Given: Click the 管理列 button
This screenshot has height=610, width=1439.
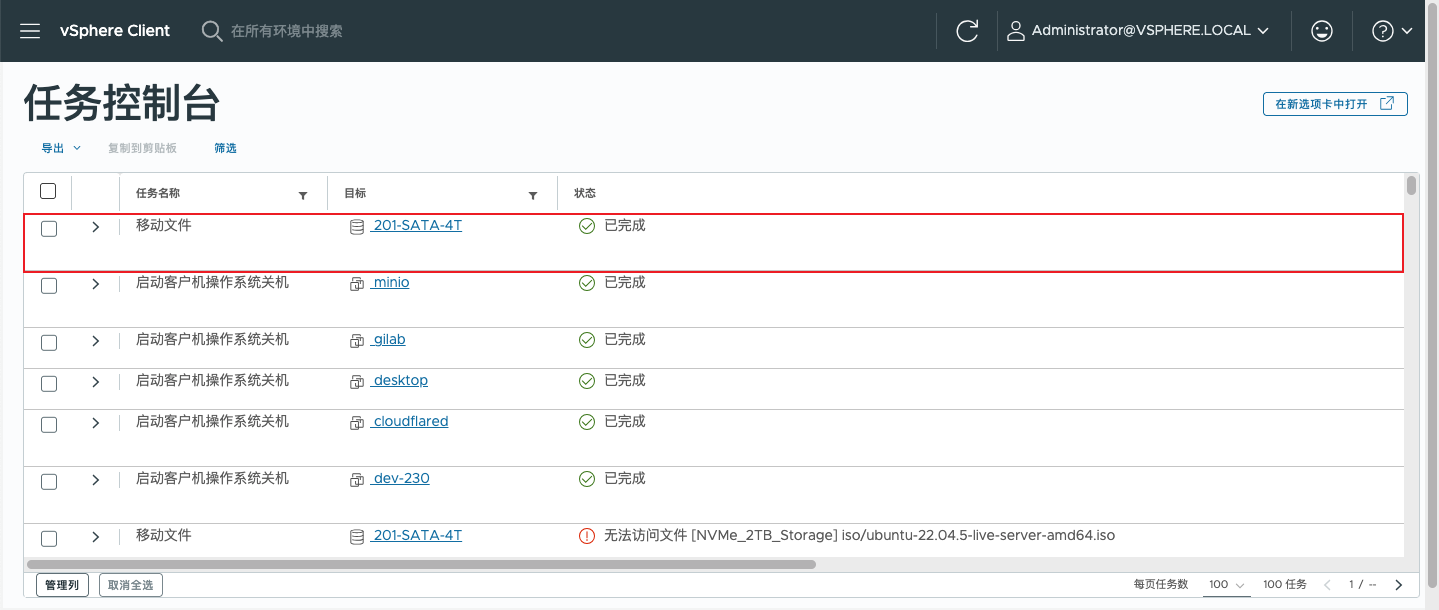Looking at the screenshot, I should coord(62,585).
